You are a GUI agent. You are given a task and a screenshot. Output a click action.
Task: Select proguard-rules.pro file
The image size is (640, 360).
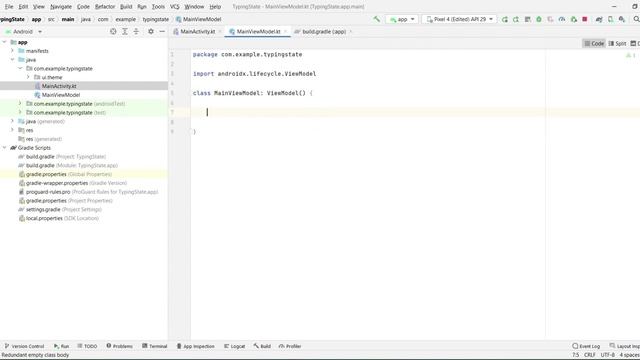tap(88, 192)
